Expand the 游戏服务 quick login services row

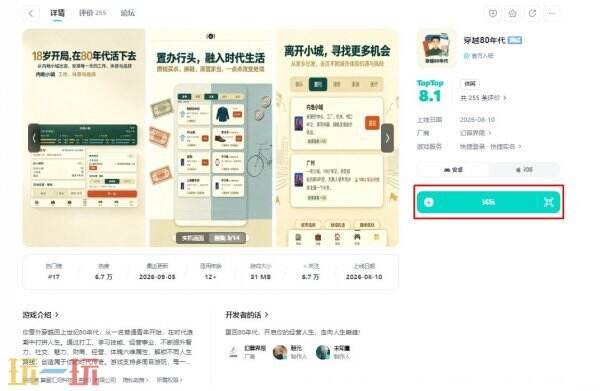[490, 147]
